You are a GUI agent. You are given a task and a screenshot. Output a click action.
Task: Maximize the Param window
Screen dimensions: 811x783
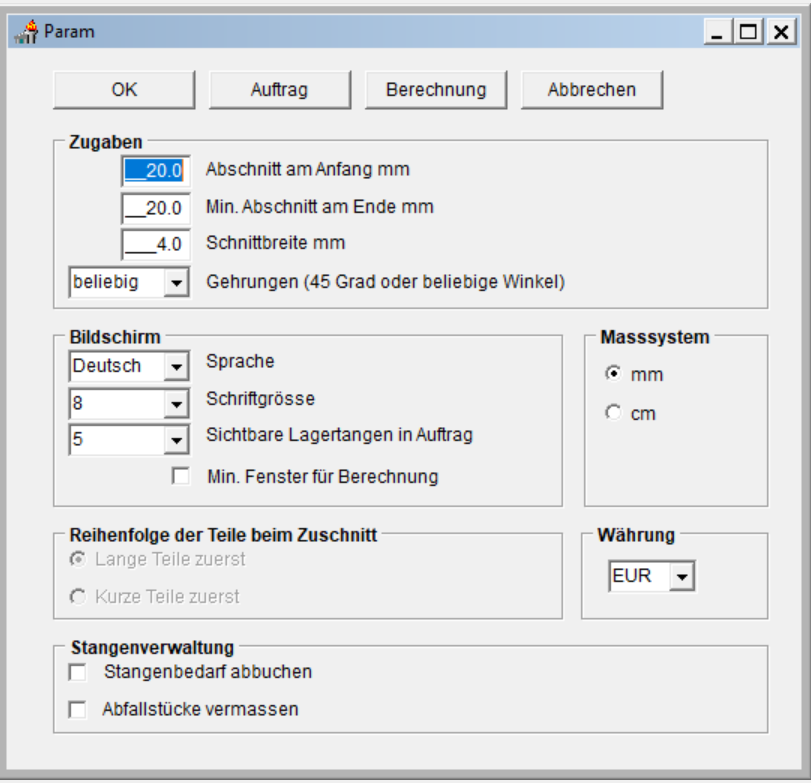point(747,32)
